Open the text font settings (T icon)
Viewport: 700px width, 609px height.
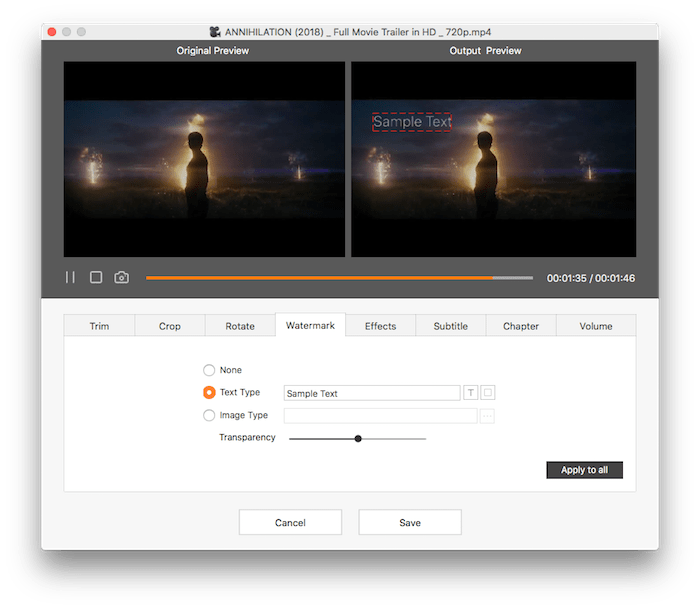pos(470,393)
